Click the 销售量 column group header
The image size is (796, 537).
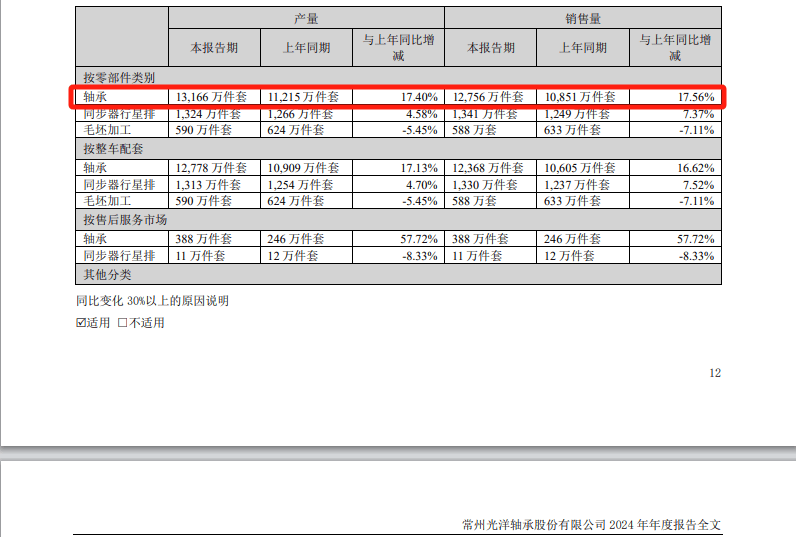pyautogui.click(x=582, y=19)
